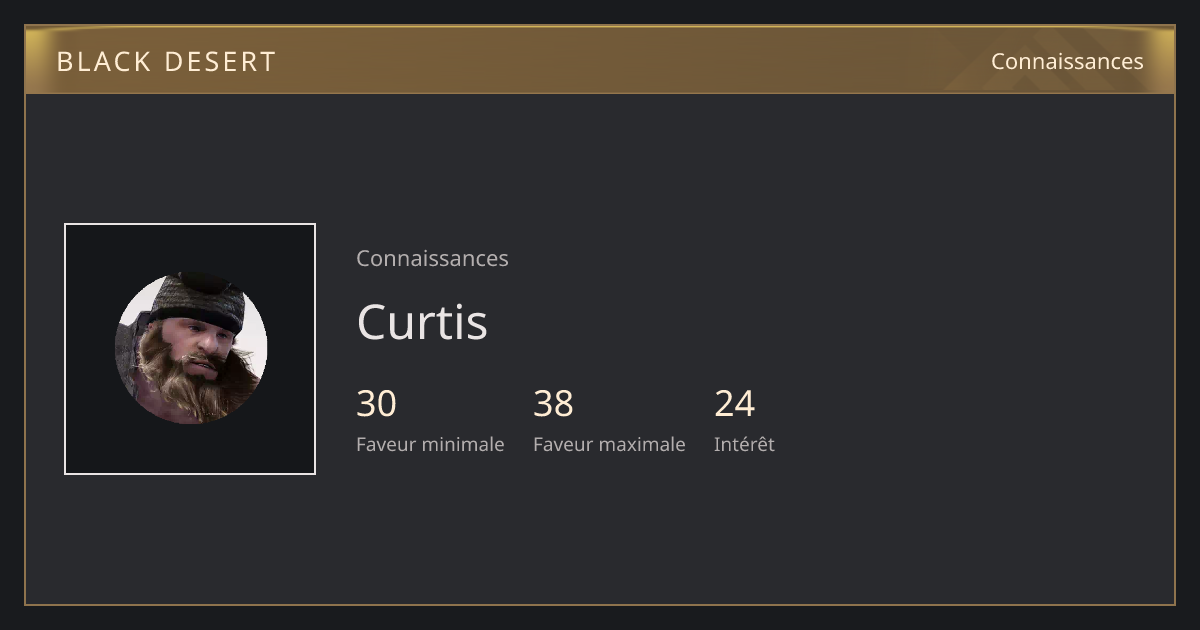Click the decorative chevron pattern in header
This screenshot has width=1200, height=630.
click(1060, 60)
